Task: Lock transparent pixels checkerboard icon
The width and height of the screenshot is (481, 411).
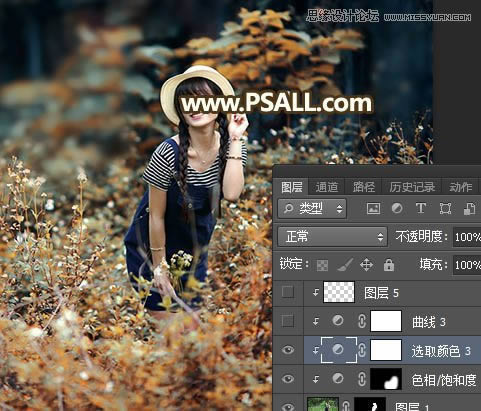Action: (322, 265)
